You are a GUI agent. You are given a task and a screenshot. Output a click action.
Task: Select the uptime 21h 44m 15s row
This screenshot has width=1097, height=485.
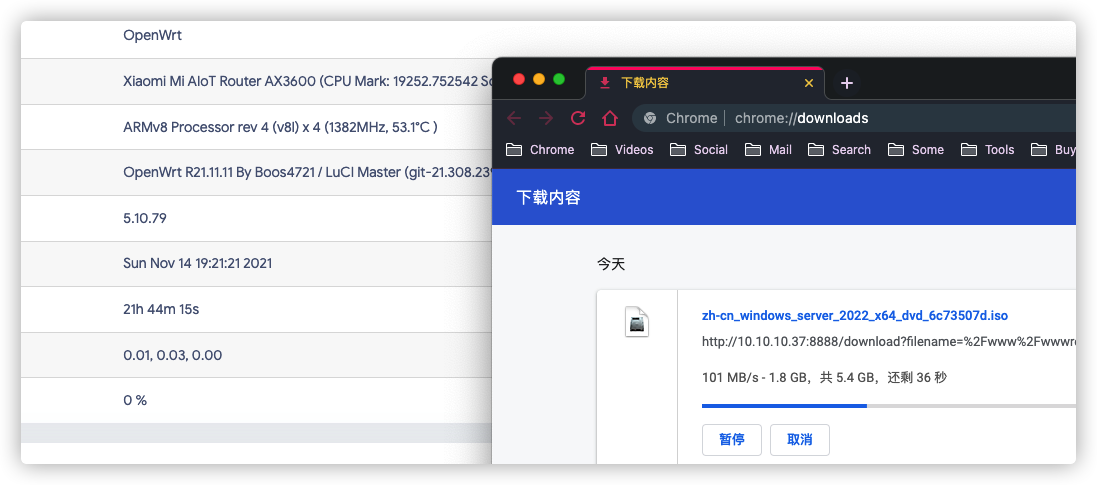(x=256, y=309)
